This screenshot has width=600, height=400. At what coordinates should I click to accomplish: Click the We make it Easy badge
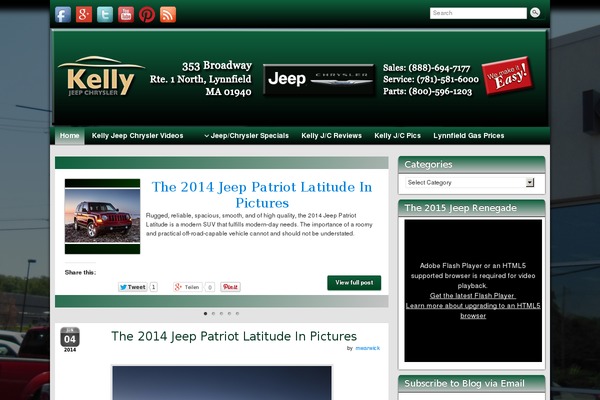[x=507, y=76]
